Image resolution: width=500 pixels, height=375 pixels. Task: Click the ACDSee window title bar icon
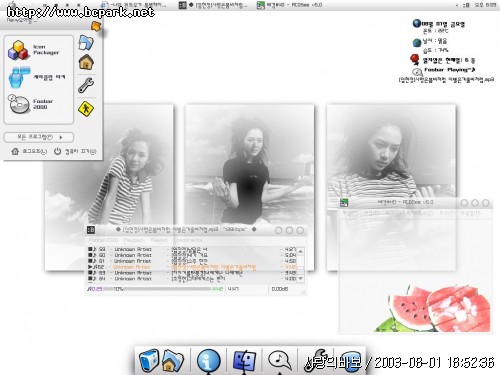[344, 202]
